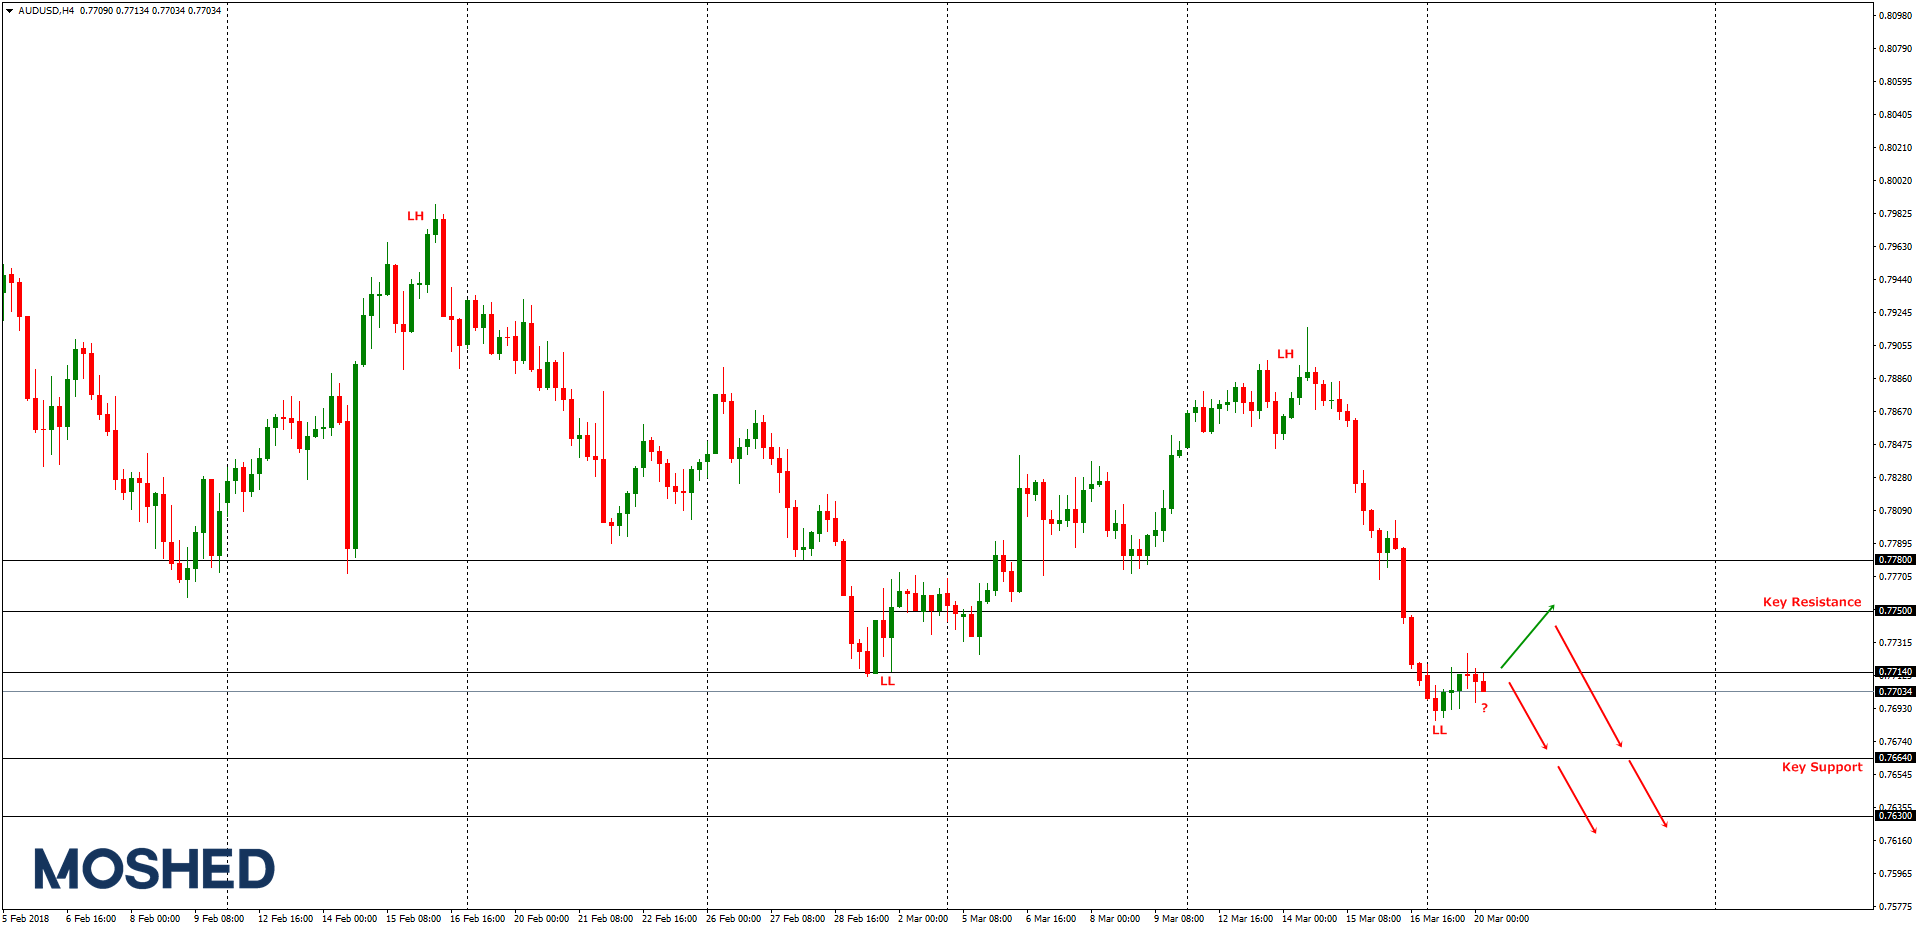This screenshot has height=930, width=1916.
Task: Click the 0.76300 price level tag
Action: pos(1895,814)
